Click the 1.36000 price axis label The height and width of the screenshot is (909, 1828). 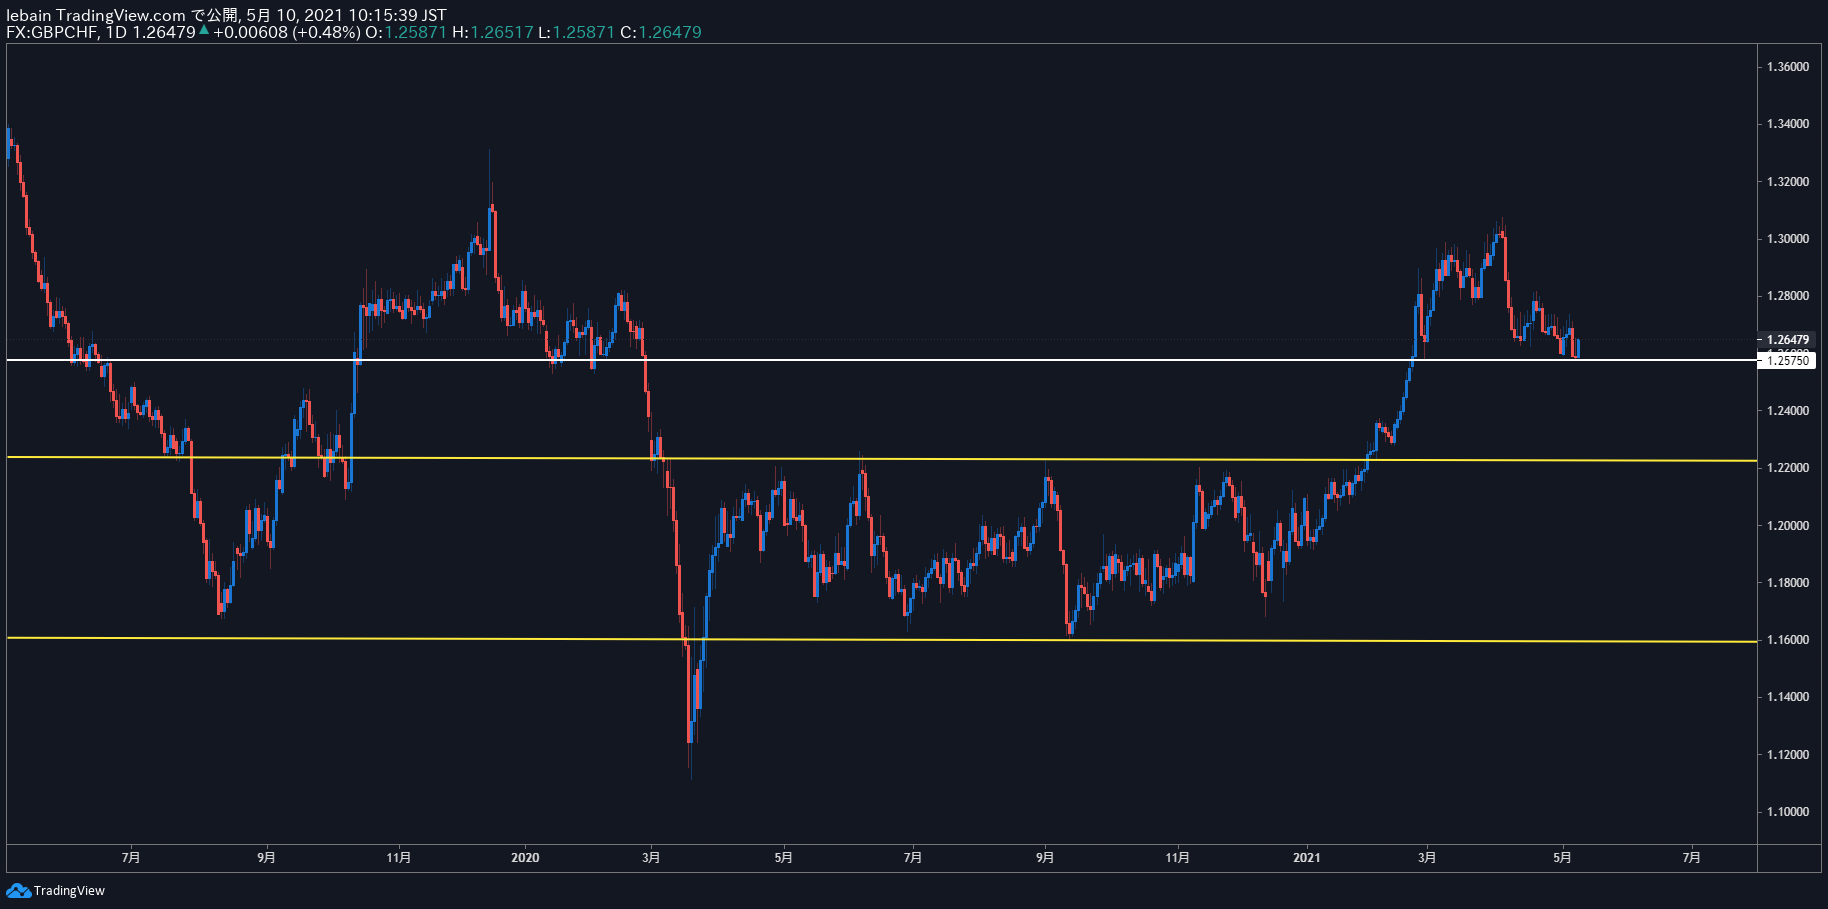click(x=1787, y=67)
